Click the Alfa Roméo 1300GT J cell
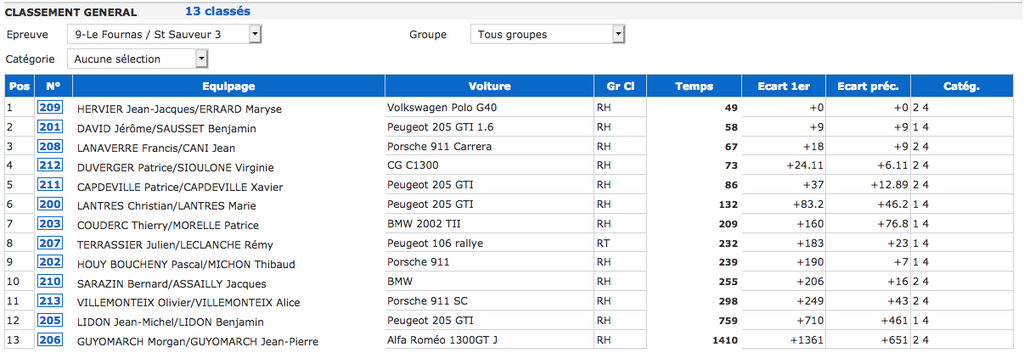 pos(489,340)
